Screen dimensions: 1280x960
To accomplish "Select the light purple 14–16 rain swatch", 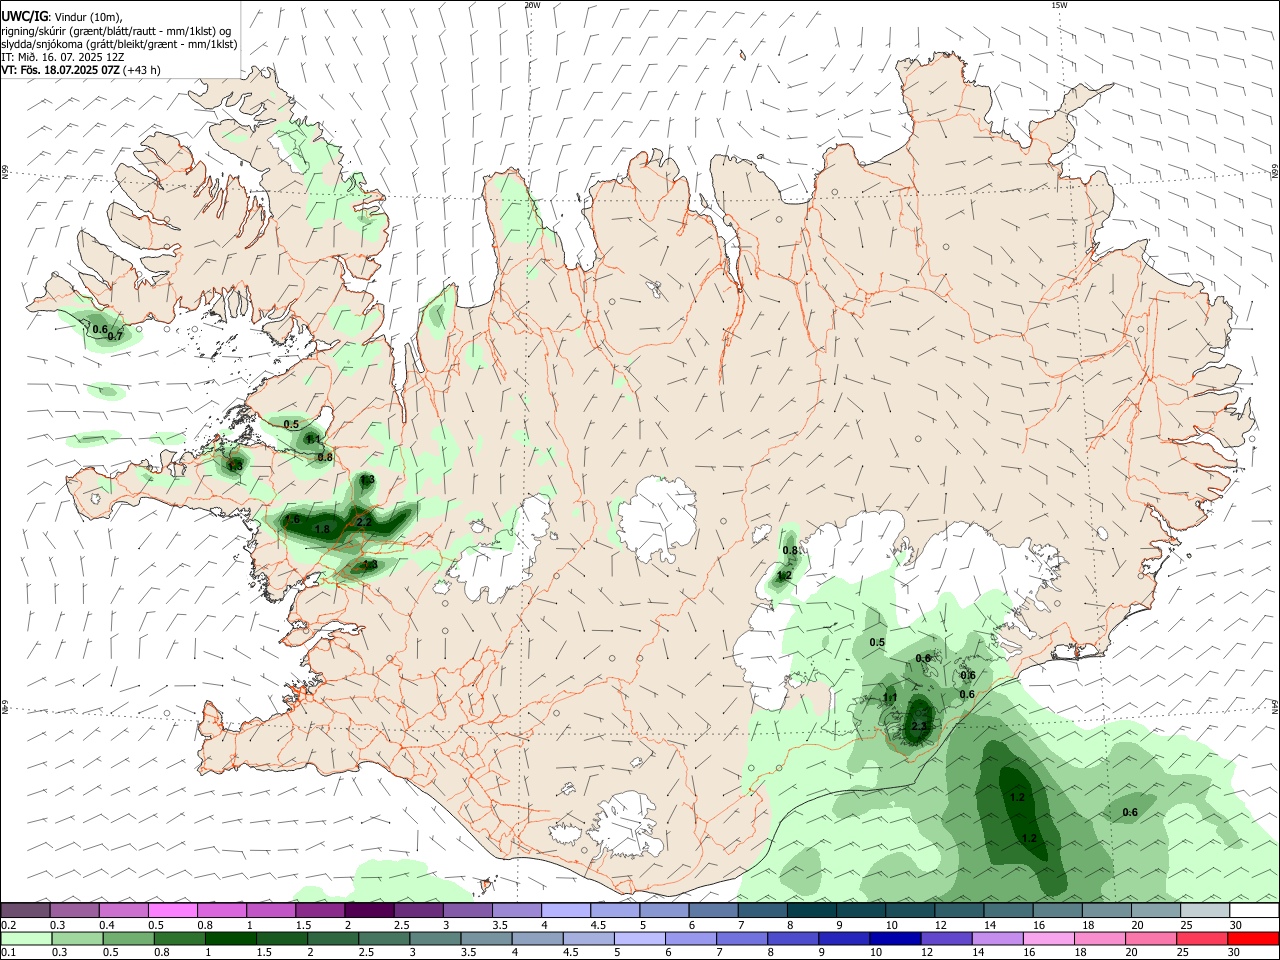I will [x=998, y=939].
